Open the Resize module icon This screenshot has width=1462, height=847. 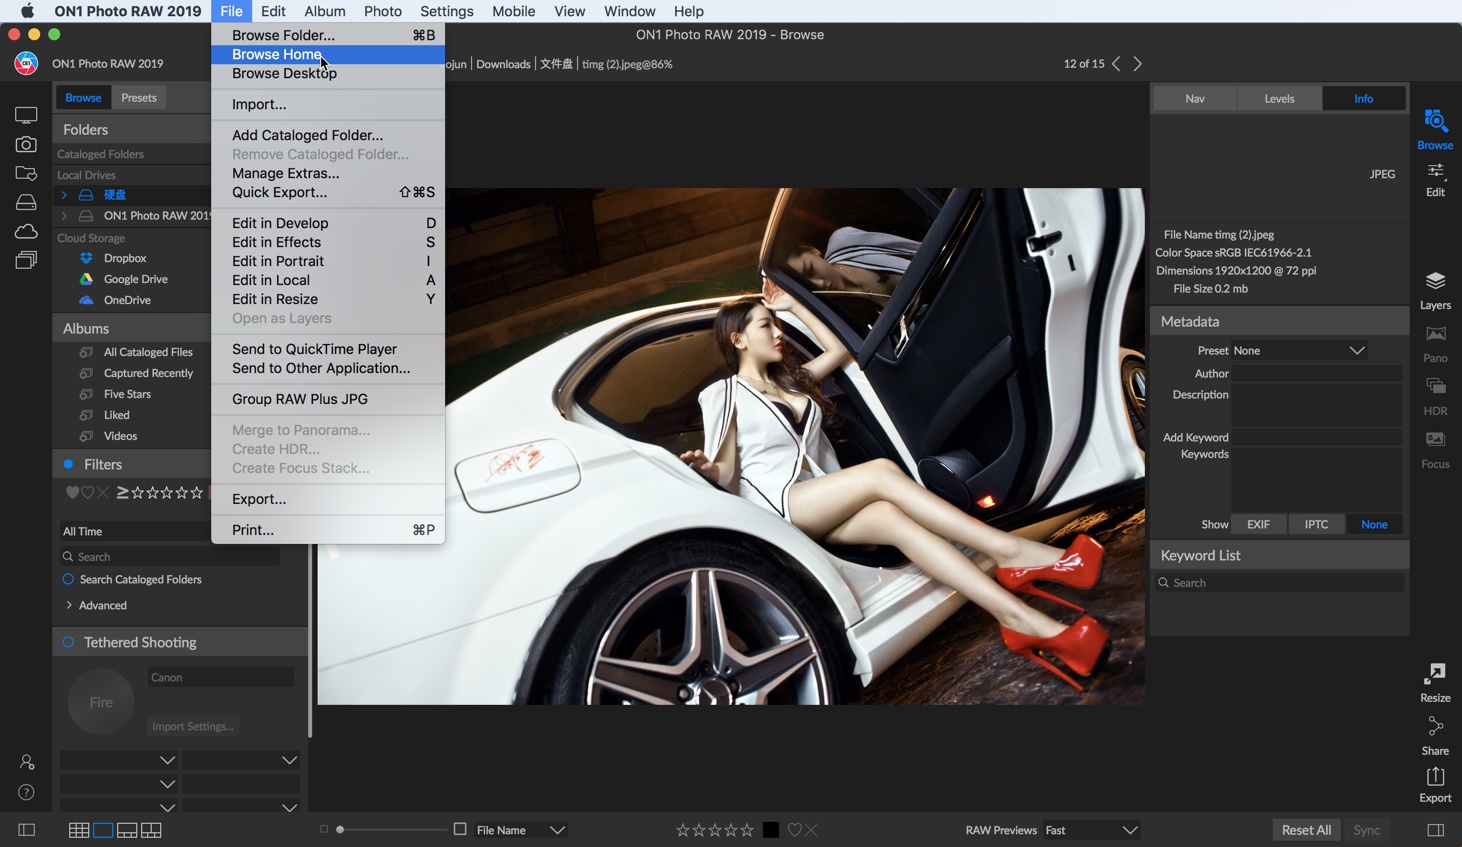[x=1435, y=674]
